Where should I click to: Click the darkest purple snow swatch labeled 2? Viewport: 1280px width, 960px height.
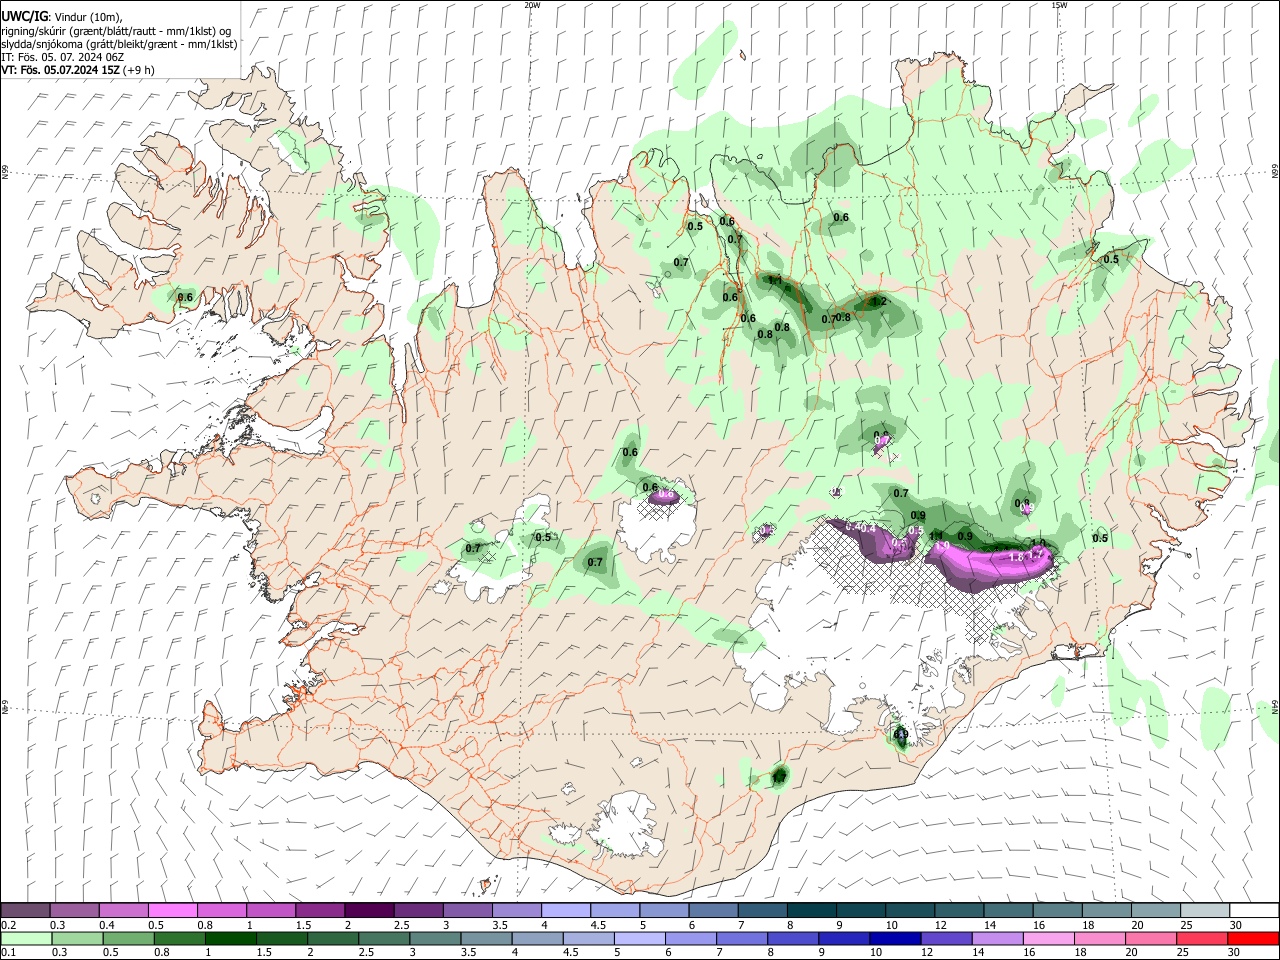tap(368, 910)
